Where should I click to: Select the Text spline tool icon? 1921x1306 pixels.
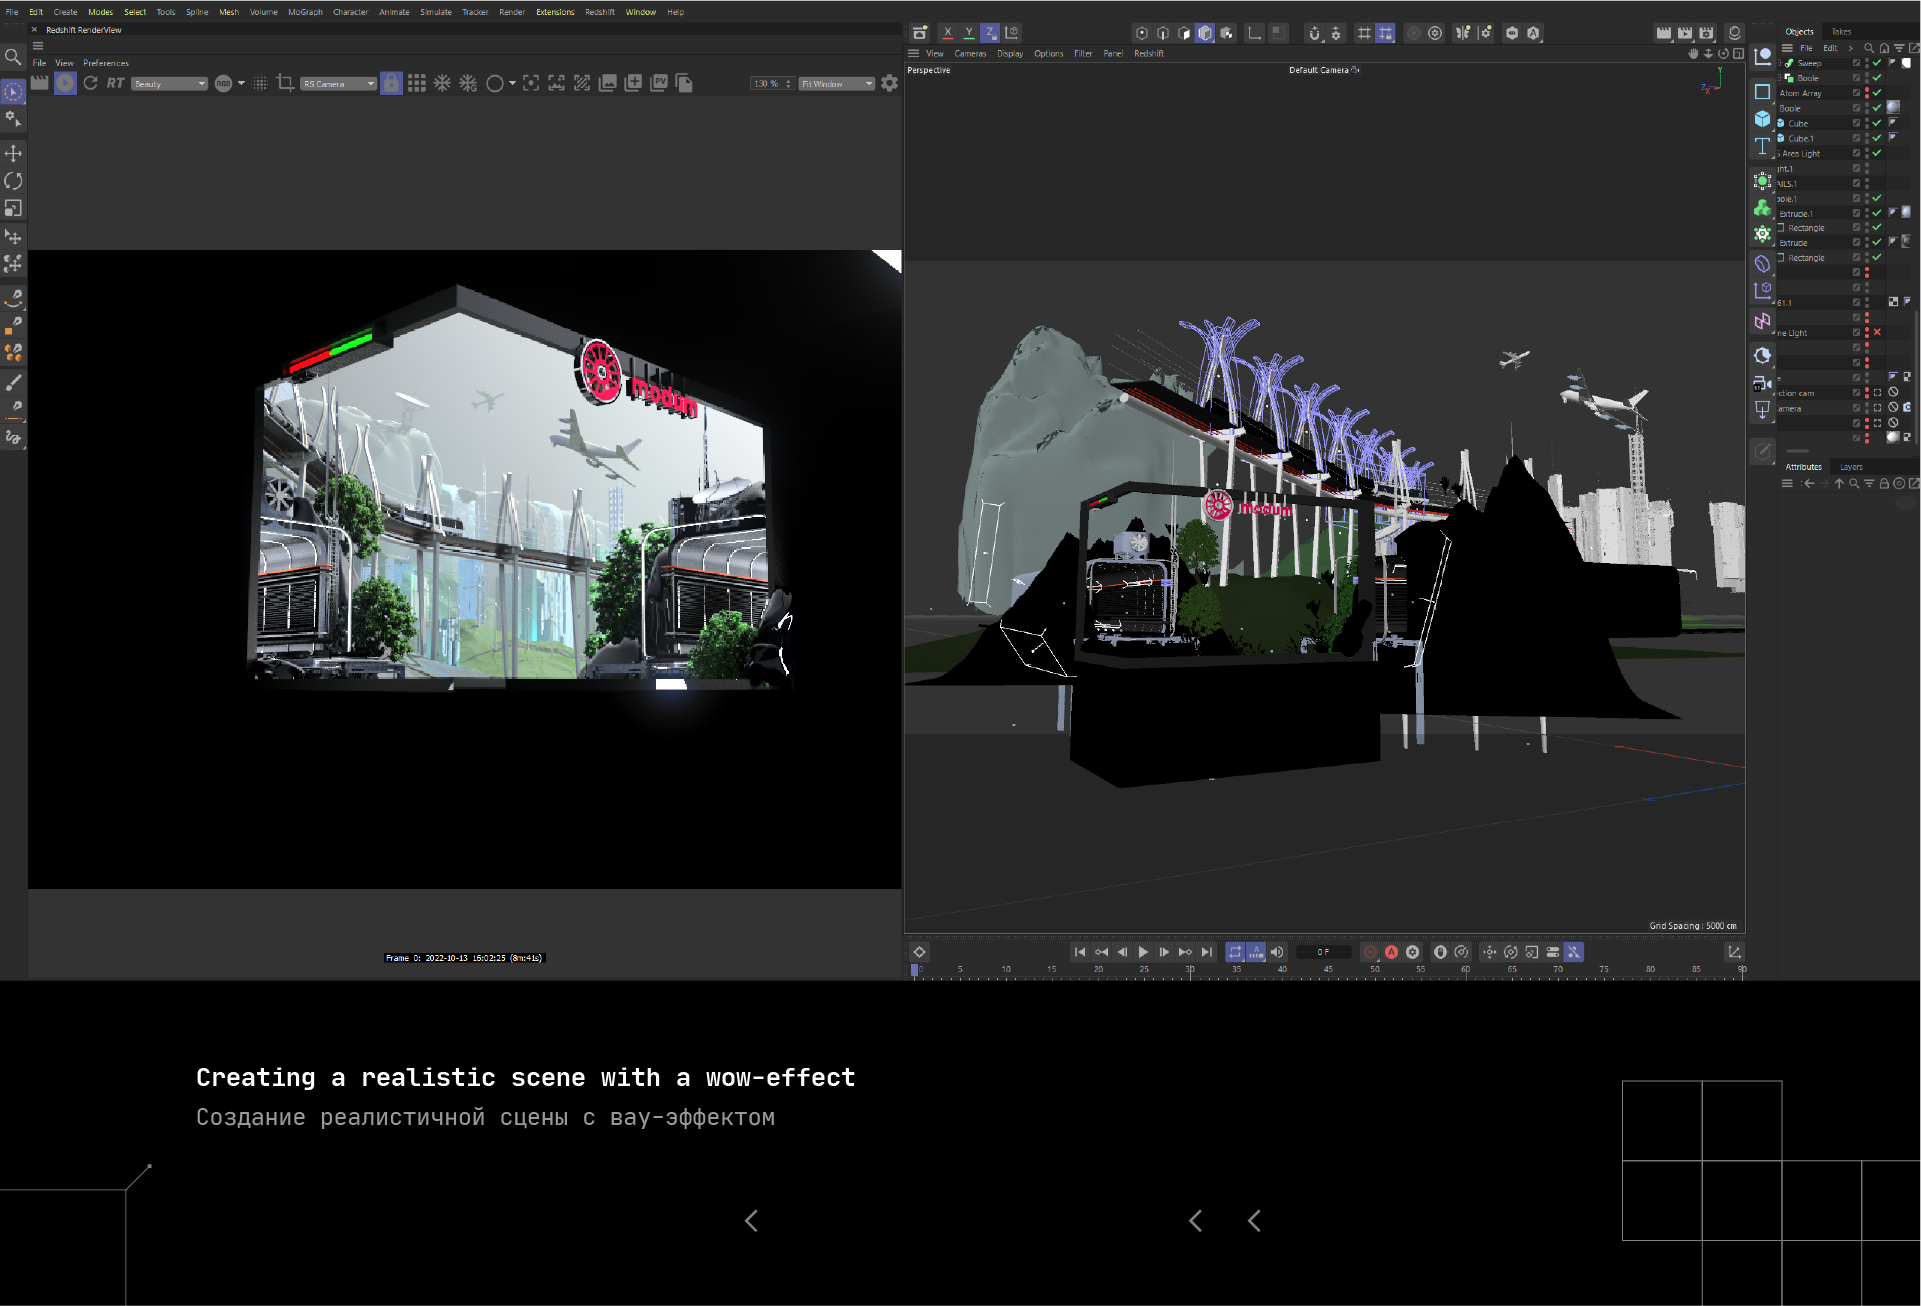click(x=1762, y=147)
